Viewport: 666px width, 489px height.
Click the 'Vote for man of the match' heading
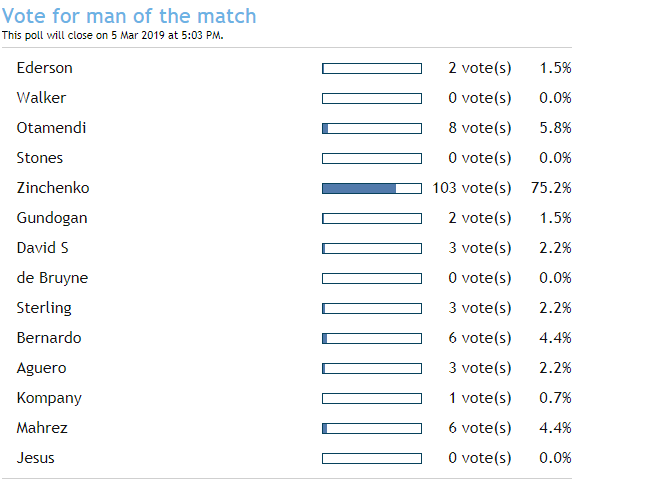(129, 16)
